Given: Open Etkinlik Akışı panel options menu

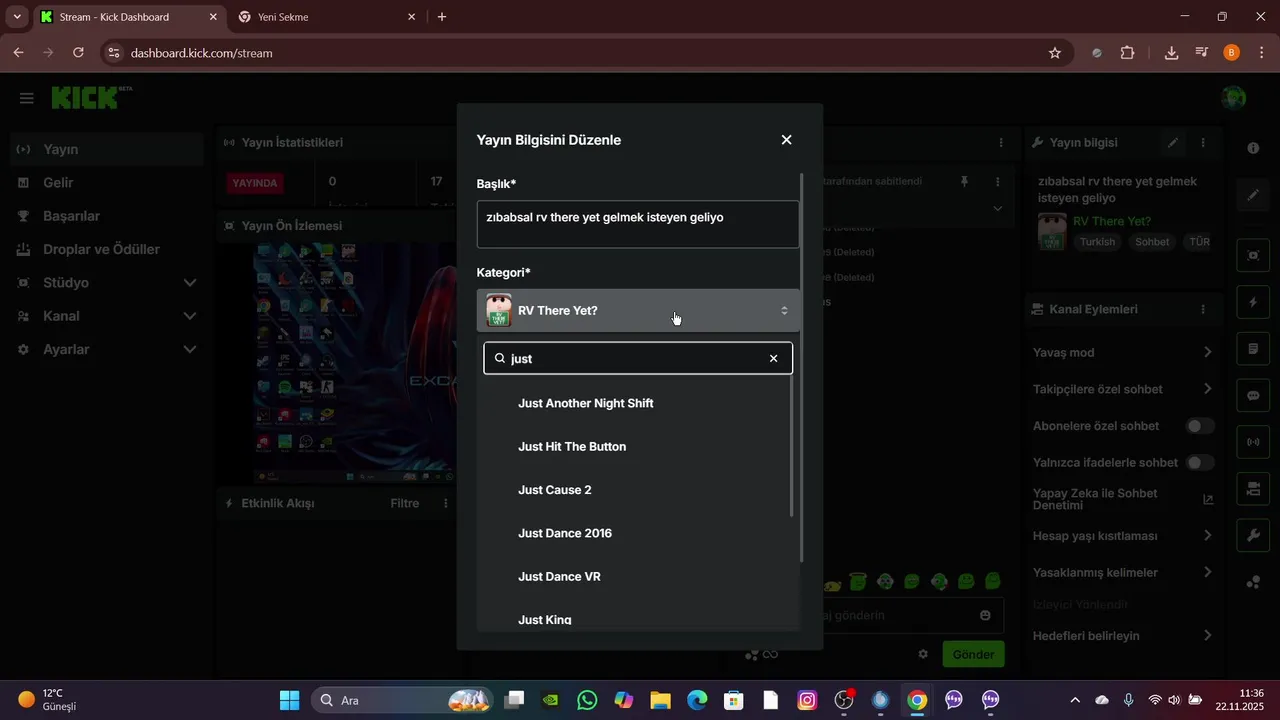Looking at the screenshot, I should [446, 503].
